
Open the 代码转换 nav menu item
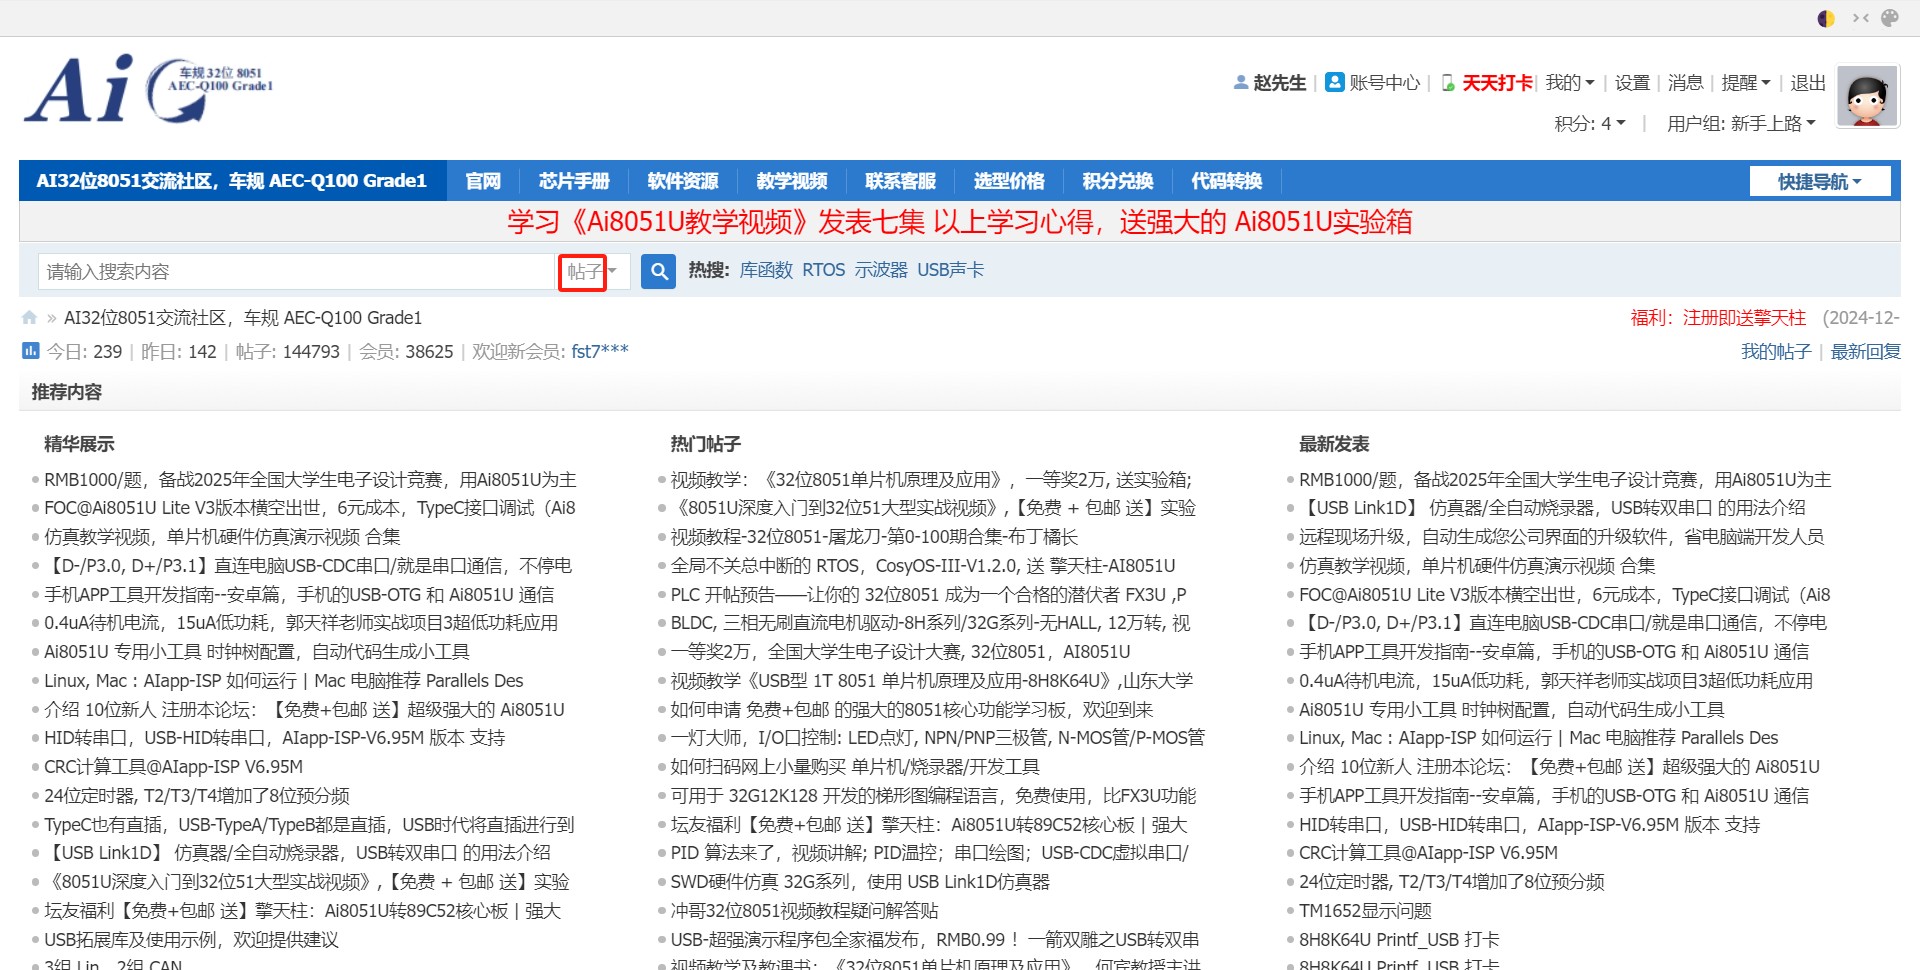[x=1227, y=181]
